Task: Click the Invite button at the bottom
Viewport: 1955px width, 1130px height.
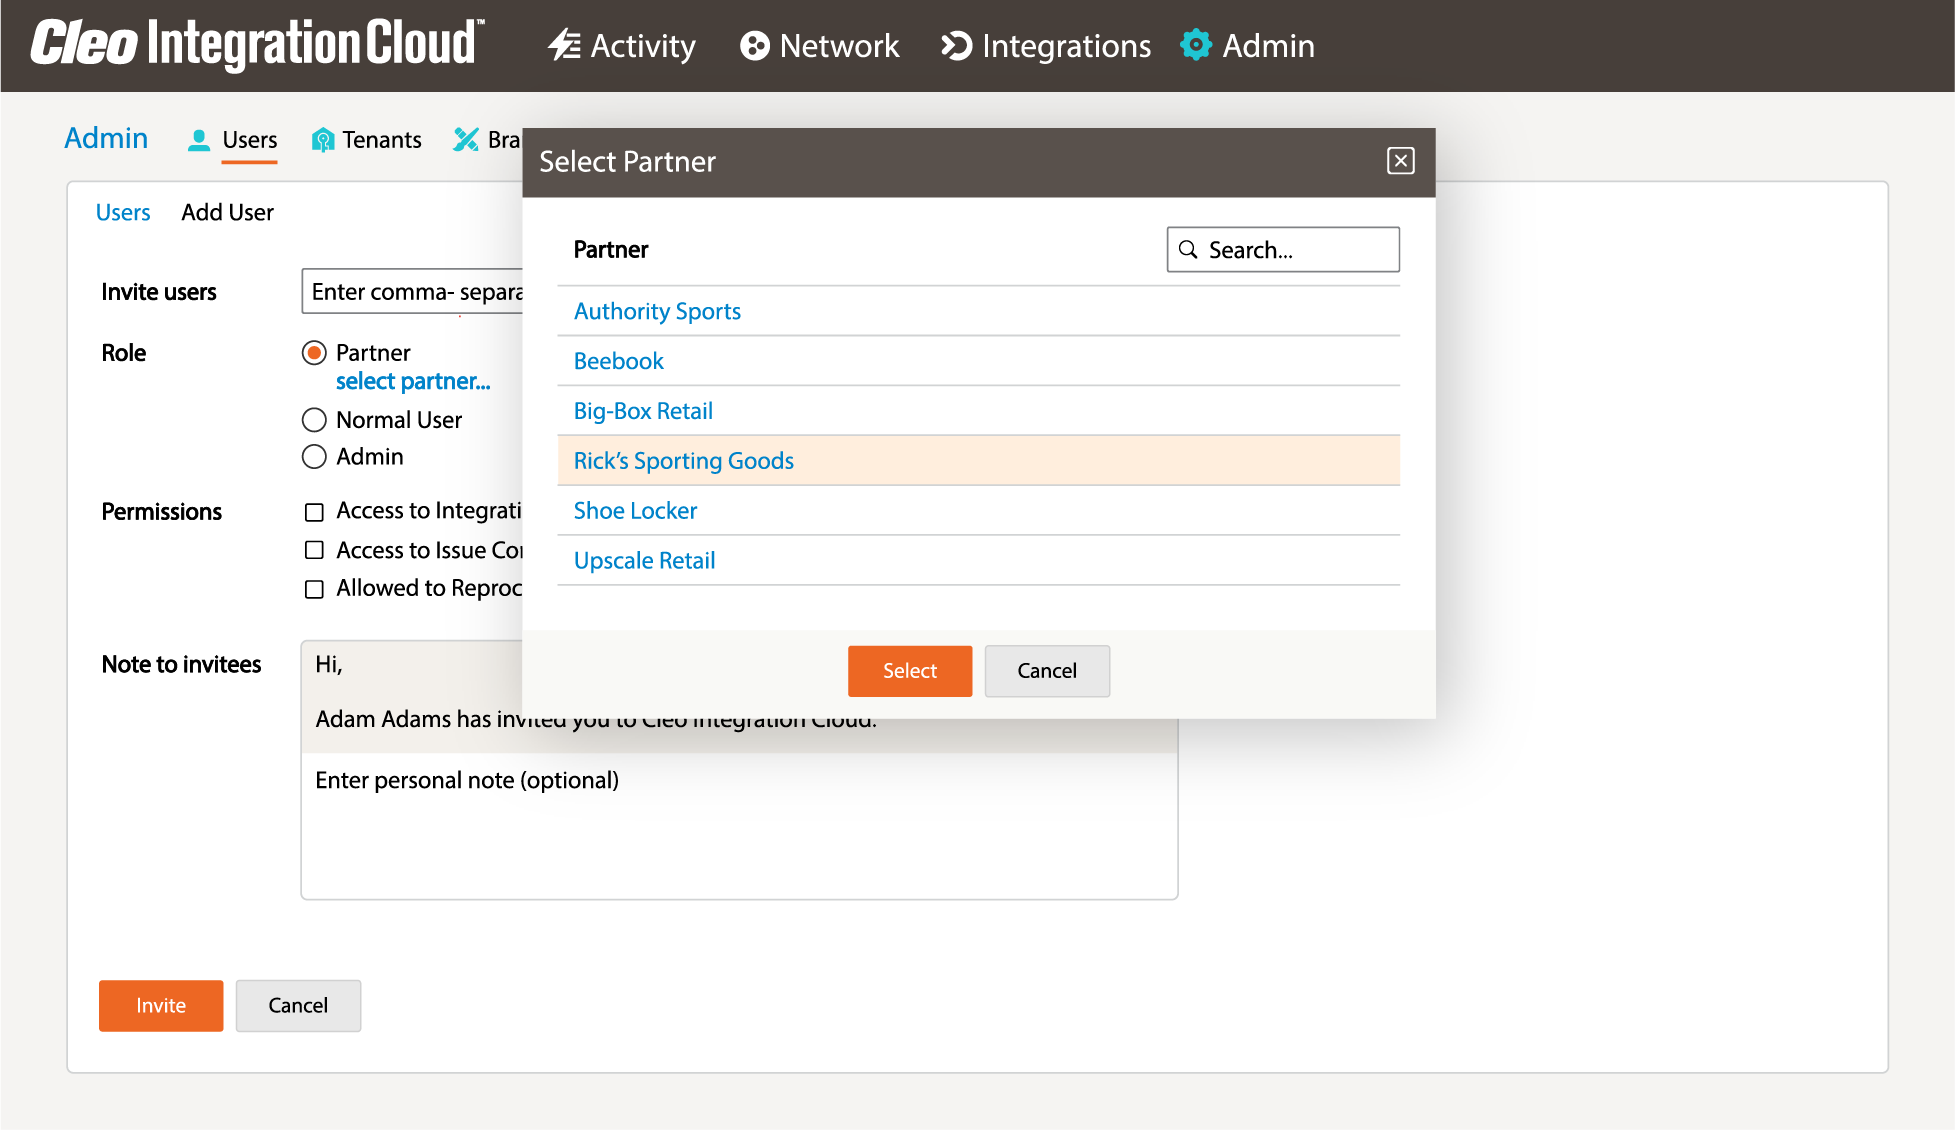Action: (x=160, y=1005)
